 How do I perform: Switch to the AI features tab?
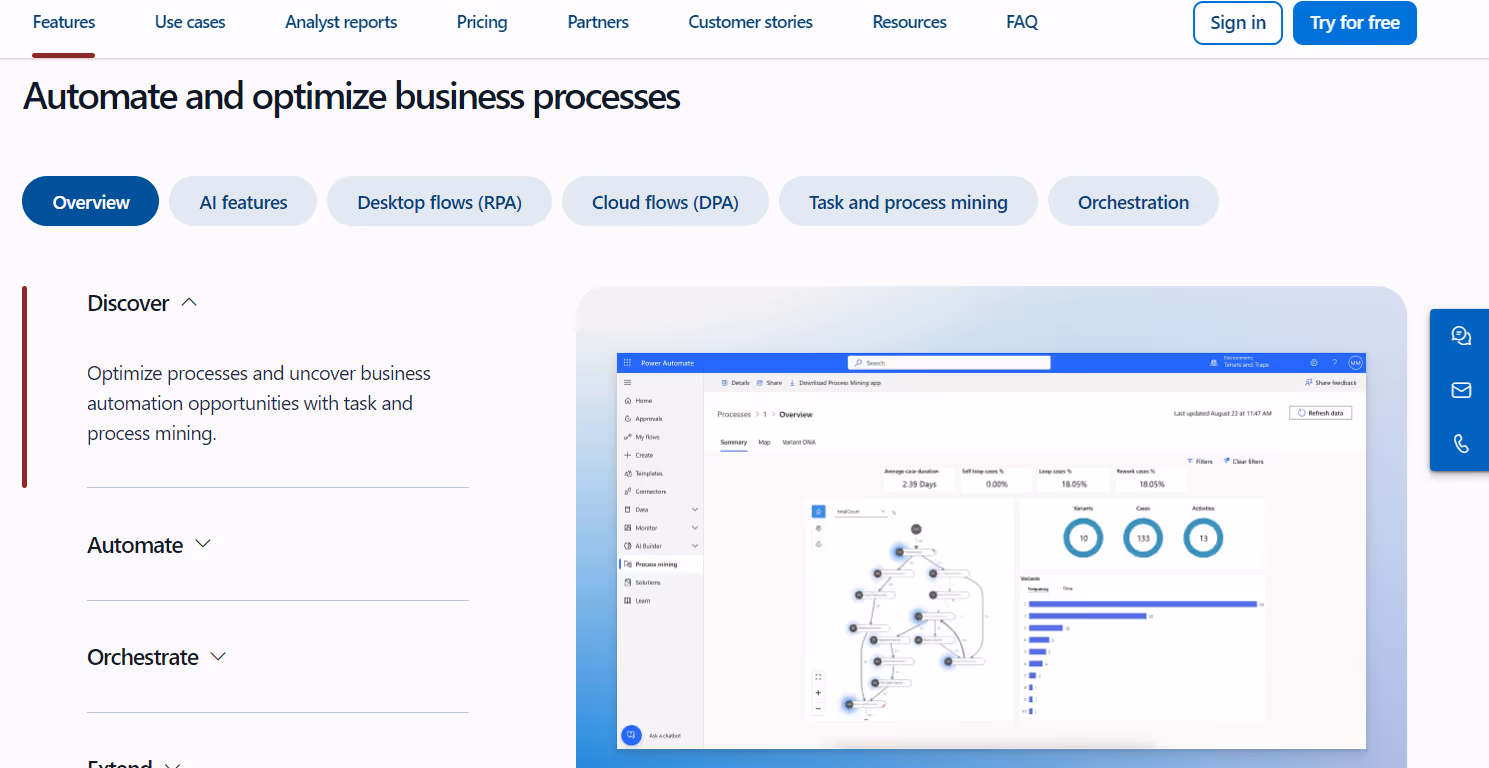pos(243,202)
